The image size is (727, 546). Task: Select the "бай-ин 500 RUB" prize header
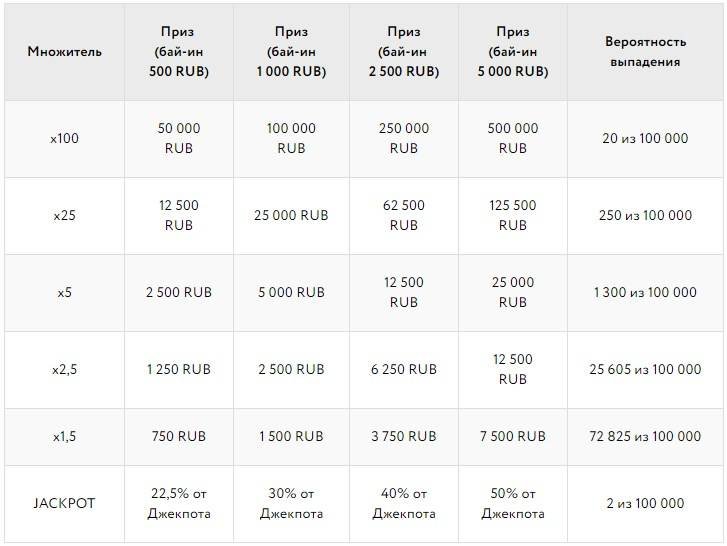click(x=178, y=51)
